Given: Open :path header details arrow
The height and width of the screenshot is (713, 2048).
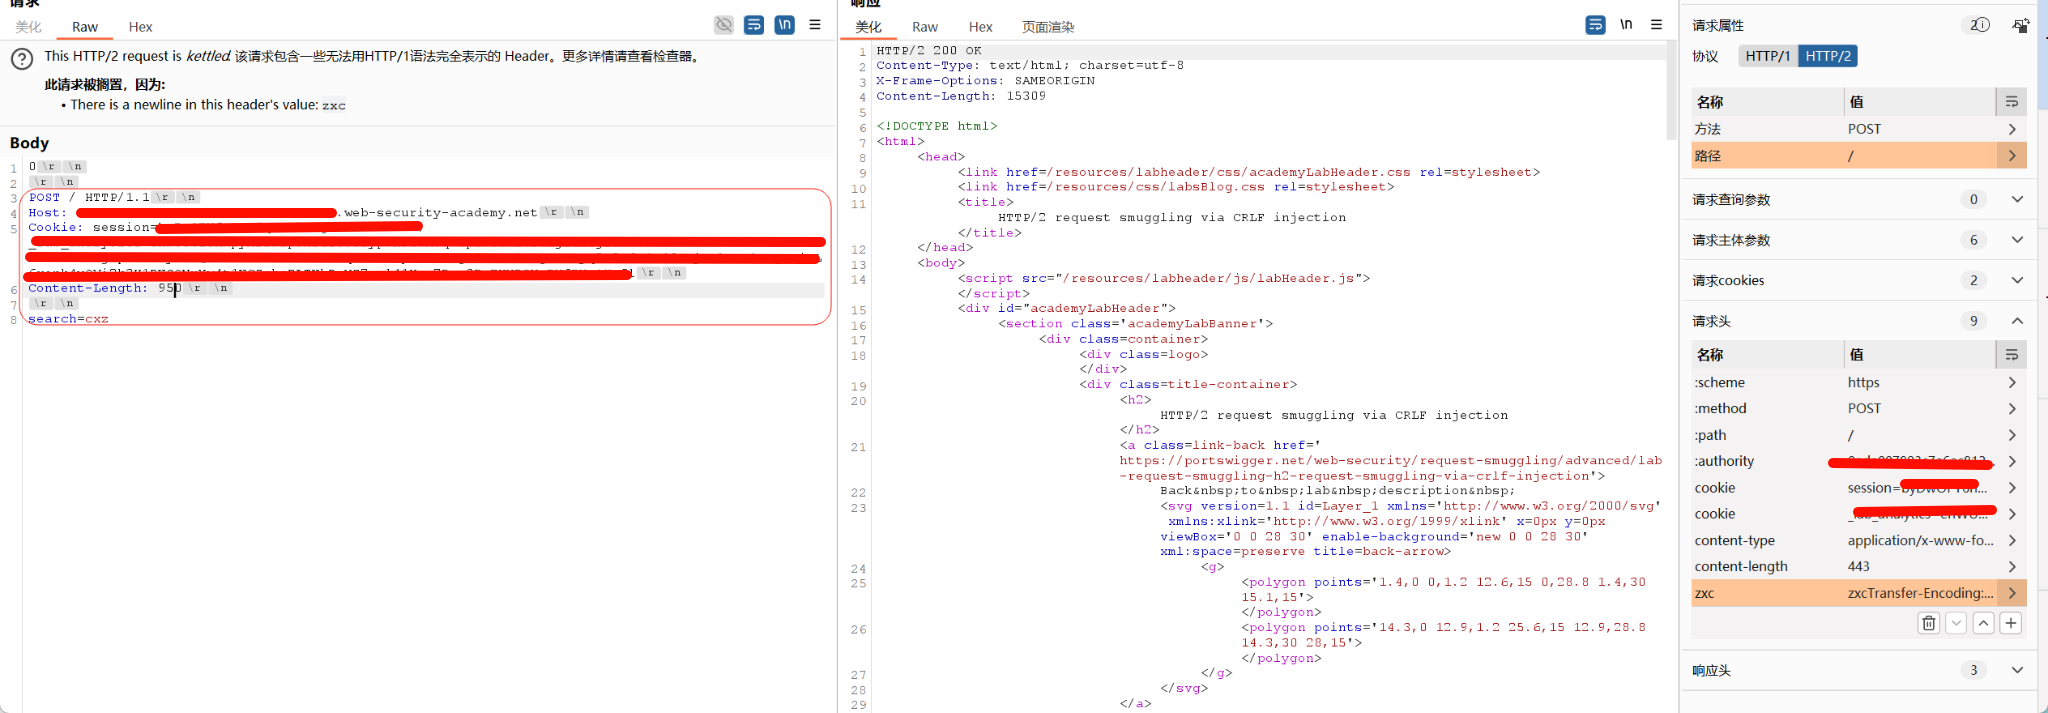Looking at the screenshot, I should pyautogui.click(x=2012, y=435).
